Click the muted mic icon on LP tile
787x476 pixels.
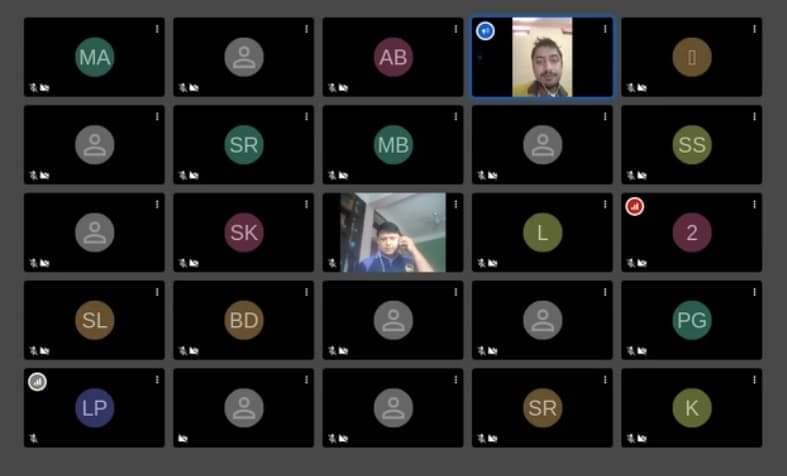[34, 438]
